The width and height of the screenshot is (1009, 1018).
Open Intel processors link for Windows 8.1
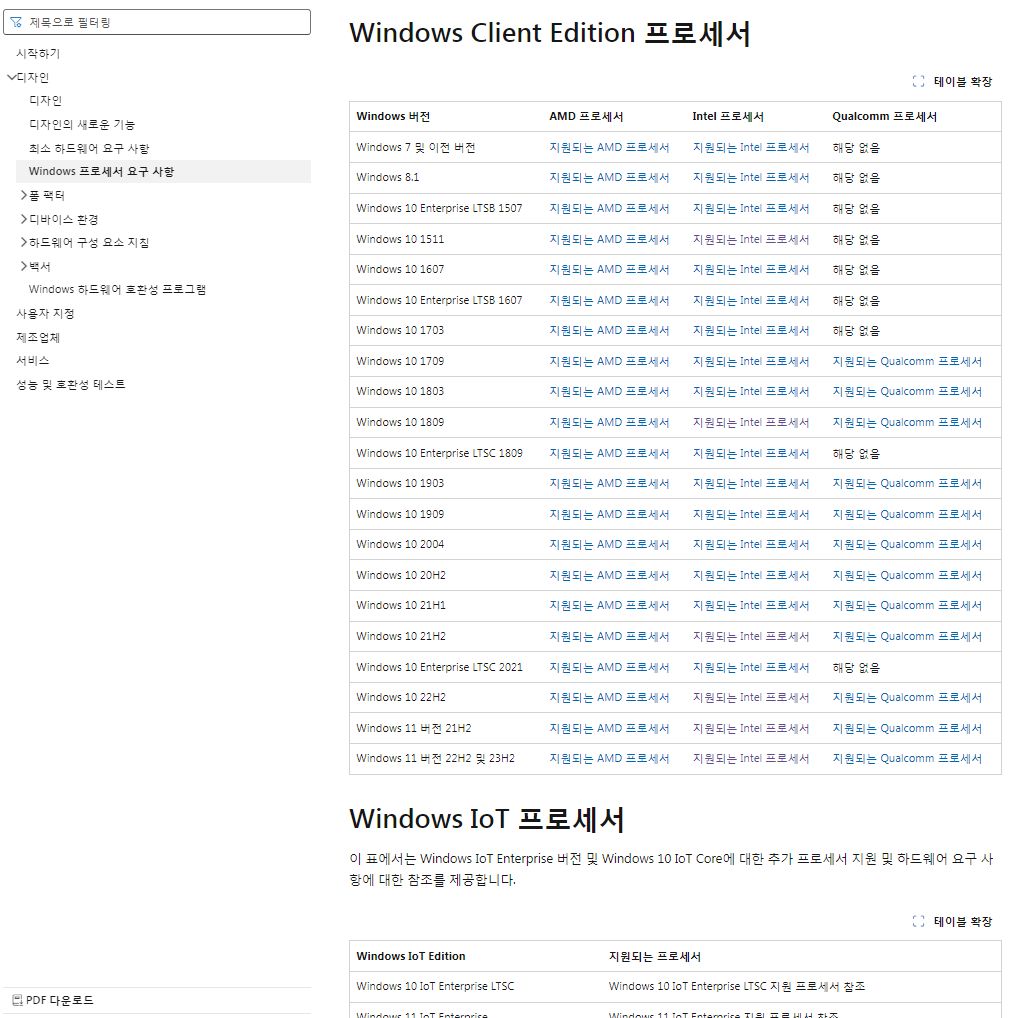click(751, 177)
